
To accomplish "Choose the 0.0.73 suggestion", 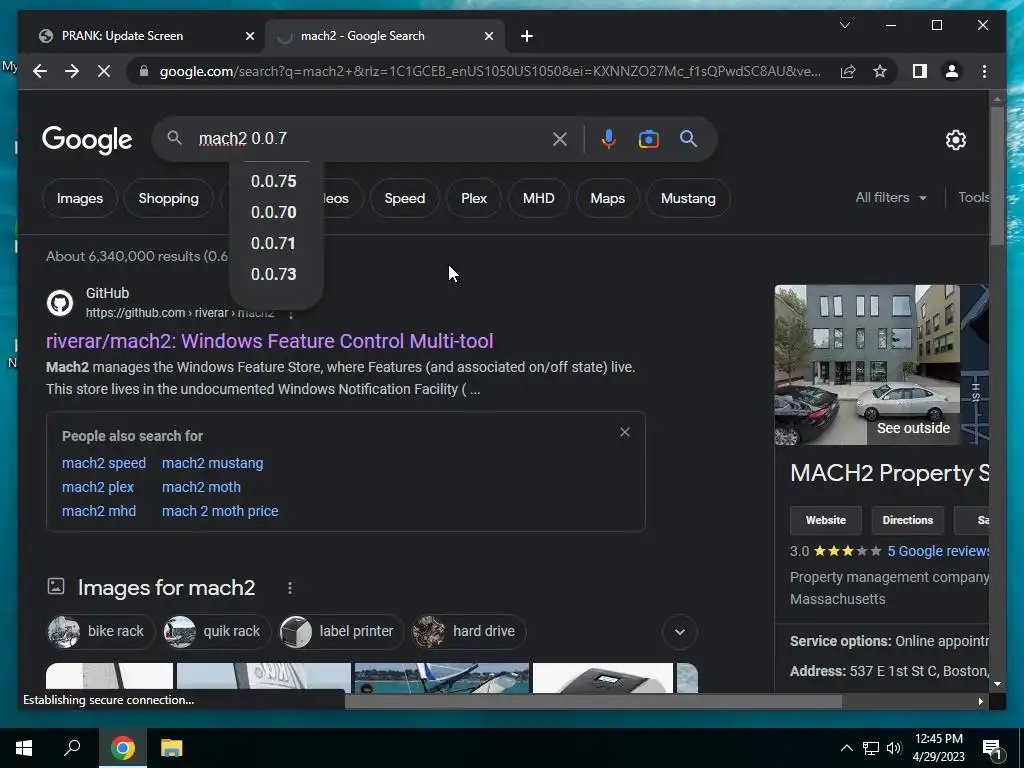I will click(274, 274).
